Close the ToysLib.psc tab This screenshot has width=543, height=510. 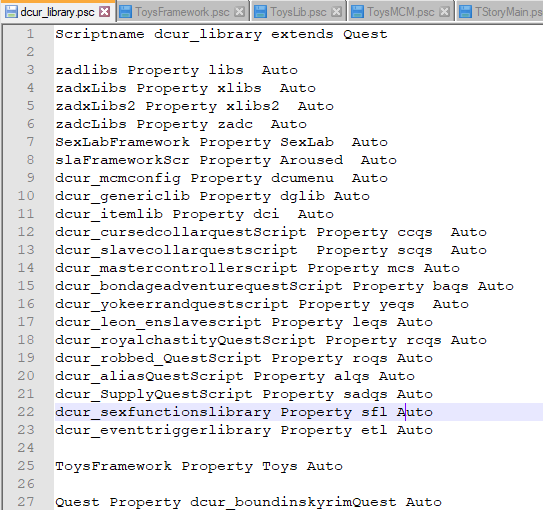(336, 12)
